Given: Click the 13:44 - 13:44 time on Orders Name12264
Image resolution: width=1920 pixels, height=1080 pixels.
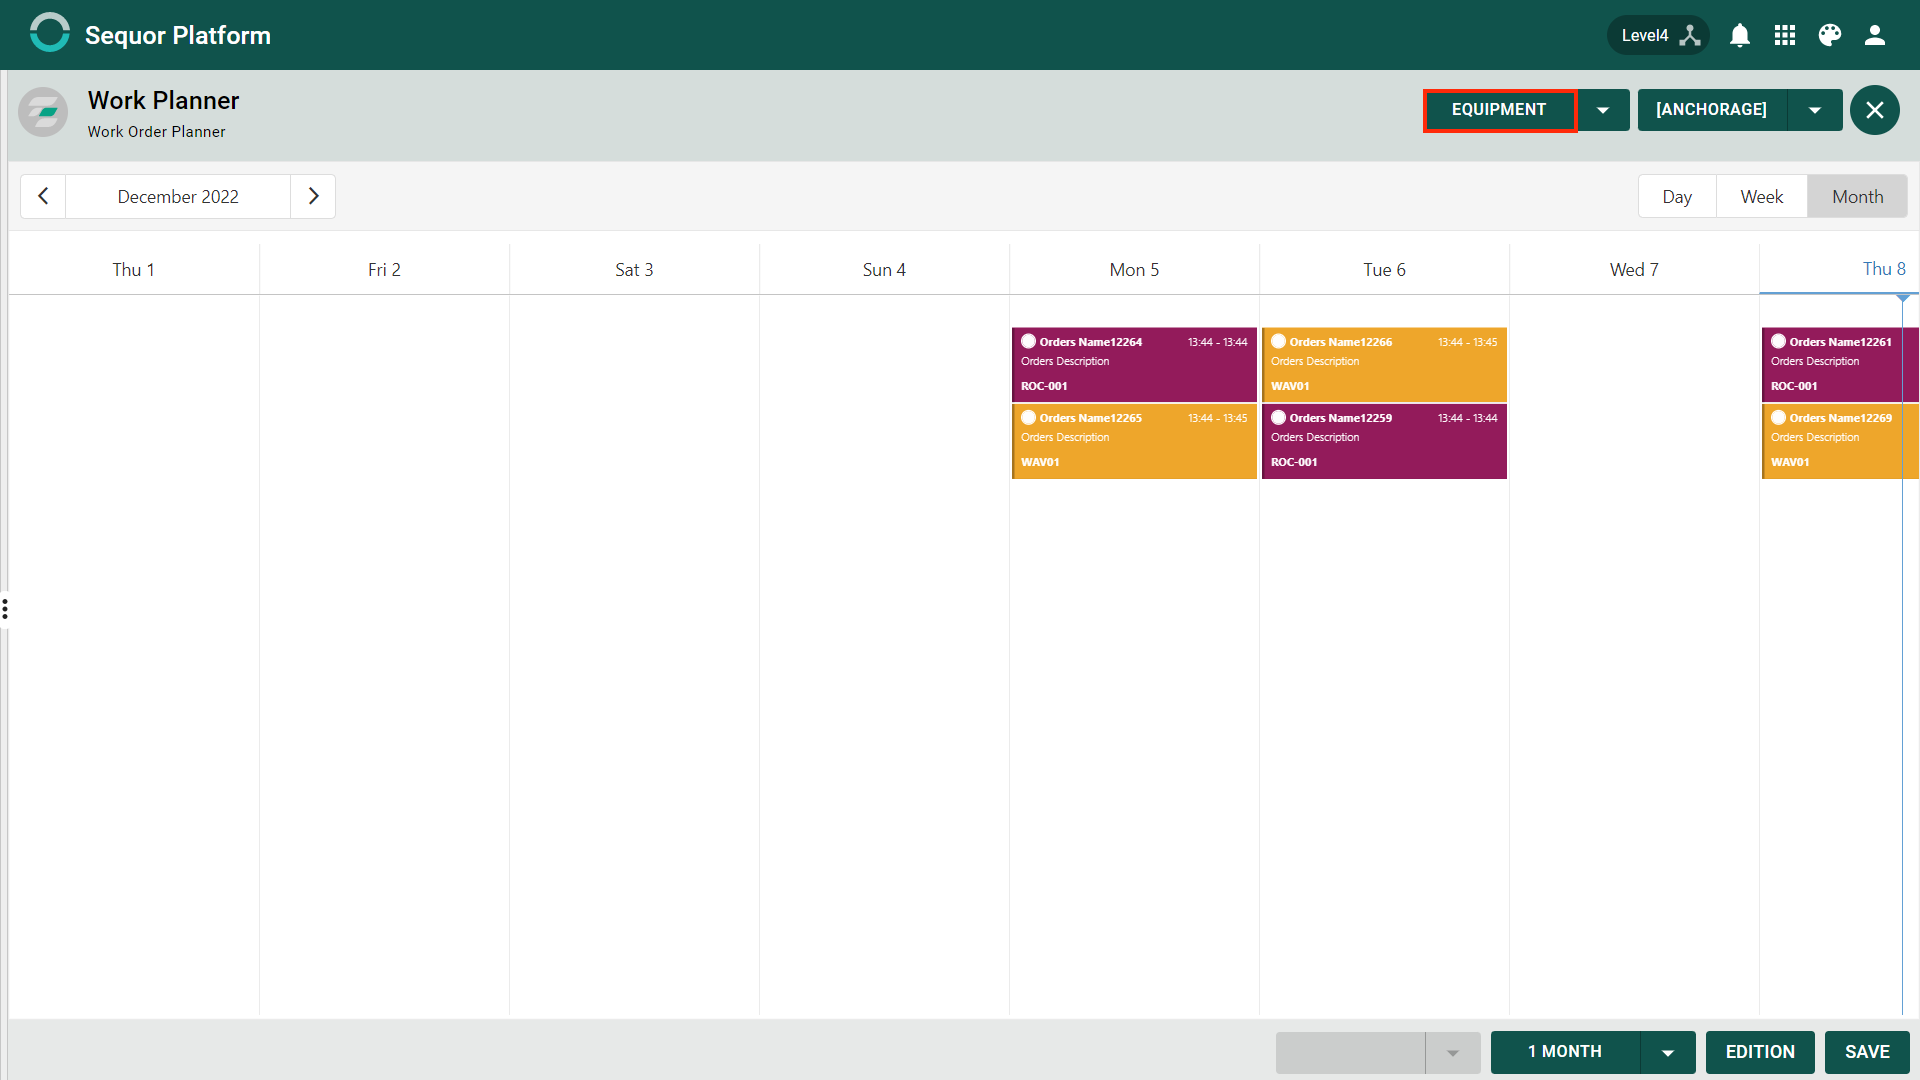Looking at the screenshot, I should (1217, 342).
